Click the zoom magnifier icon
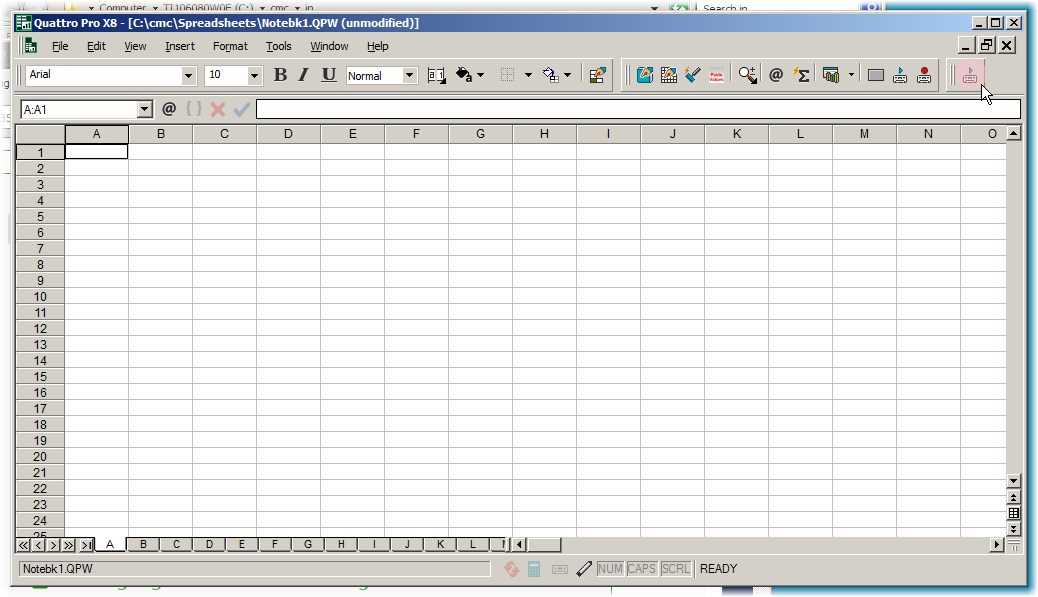The image size is (1038, 597). (748, 75)
